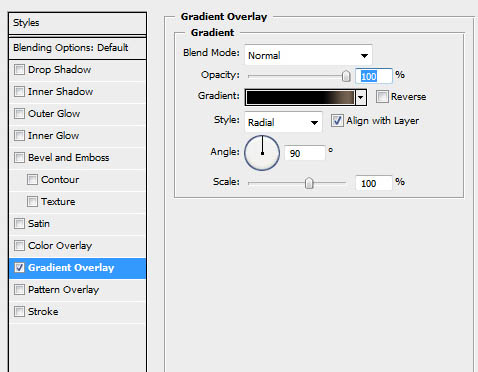Select the Styles list header
478x372 pixels.
pyautogui.click(x=77, y=23)
